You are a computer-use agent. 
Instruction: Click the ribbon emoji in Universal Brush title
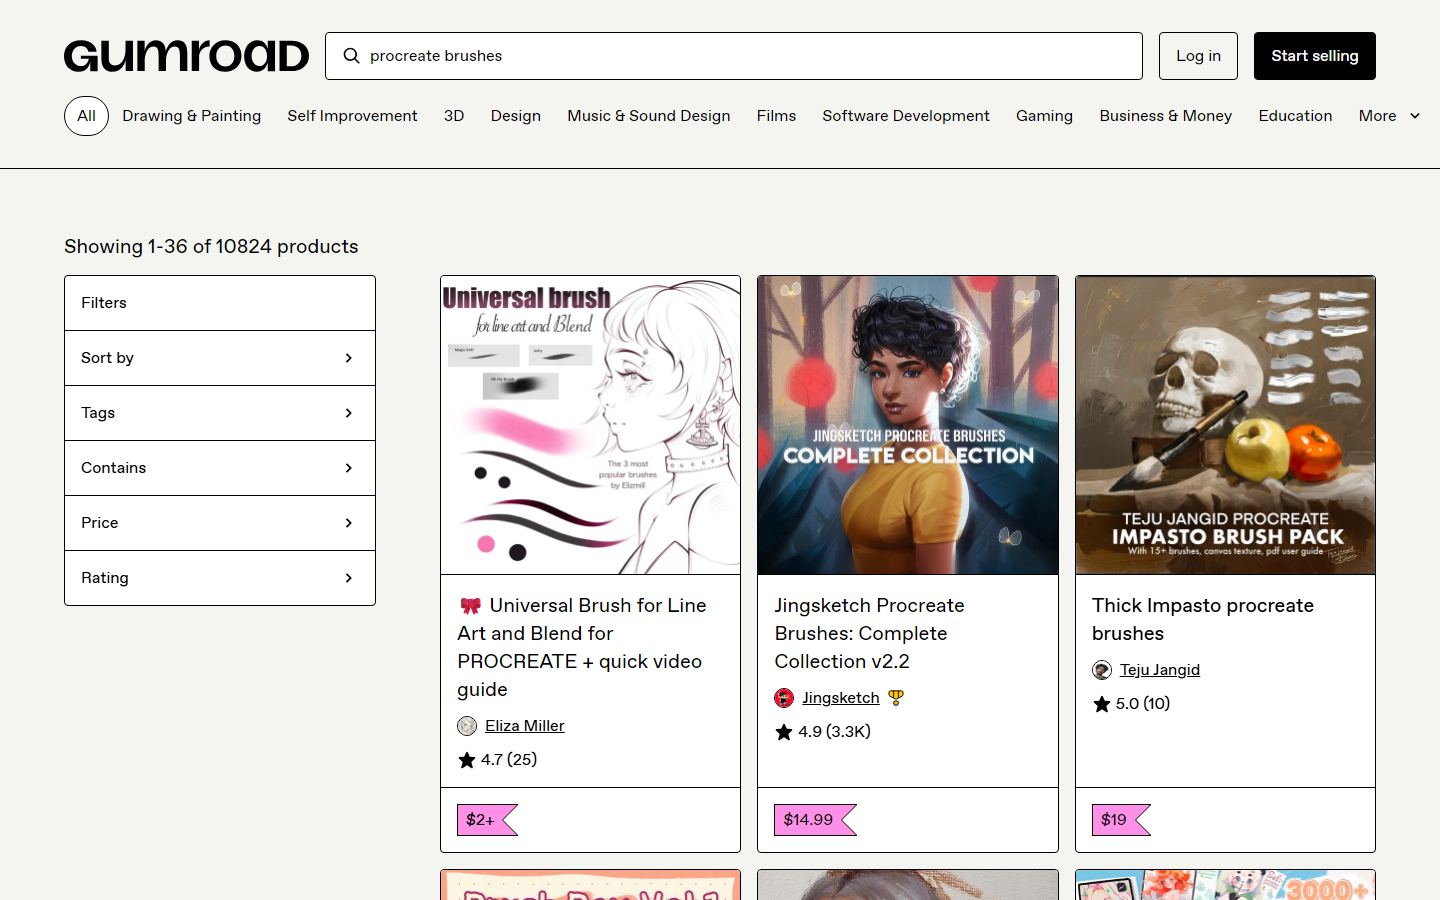click(x=471, y=606)
